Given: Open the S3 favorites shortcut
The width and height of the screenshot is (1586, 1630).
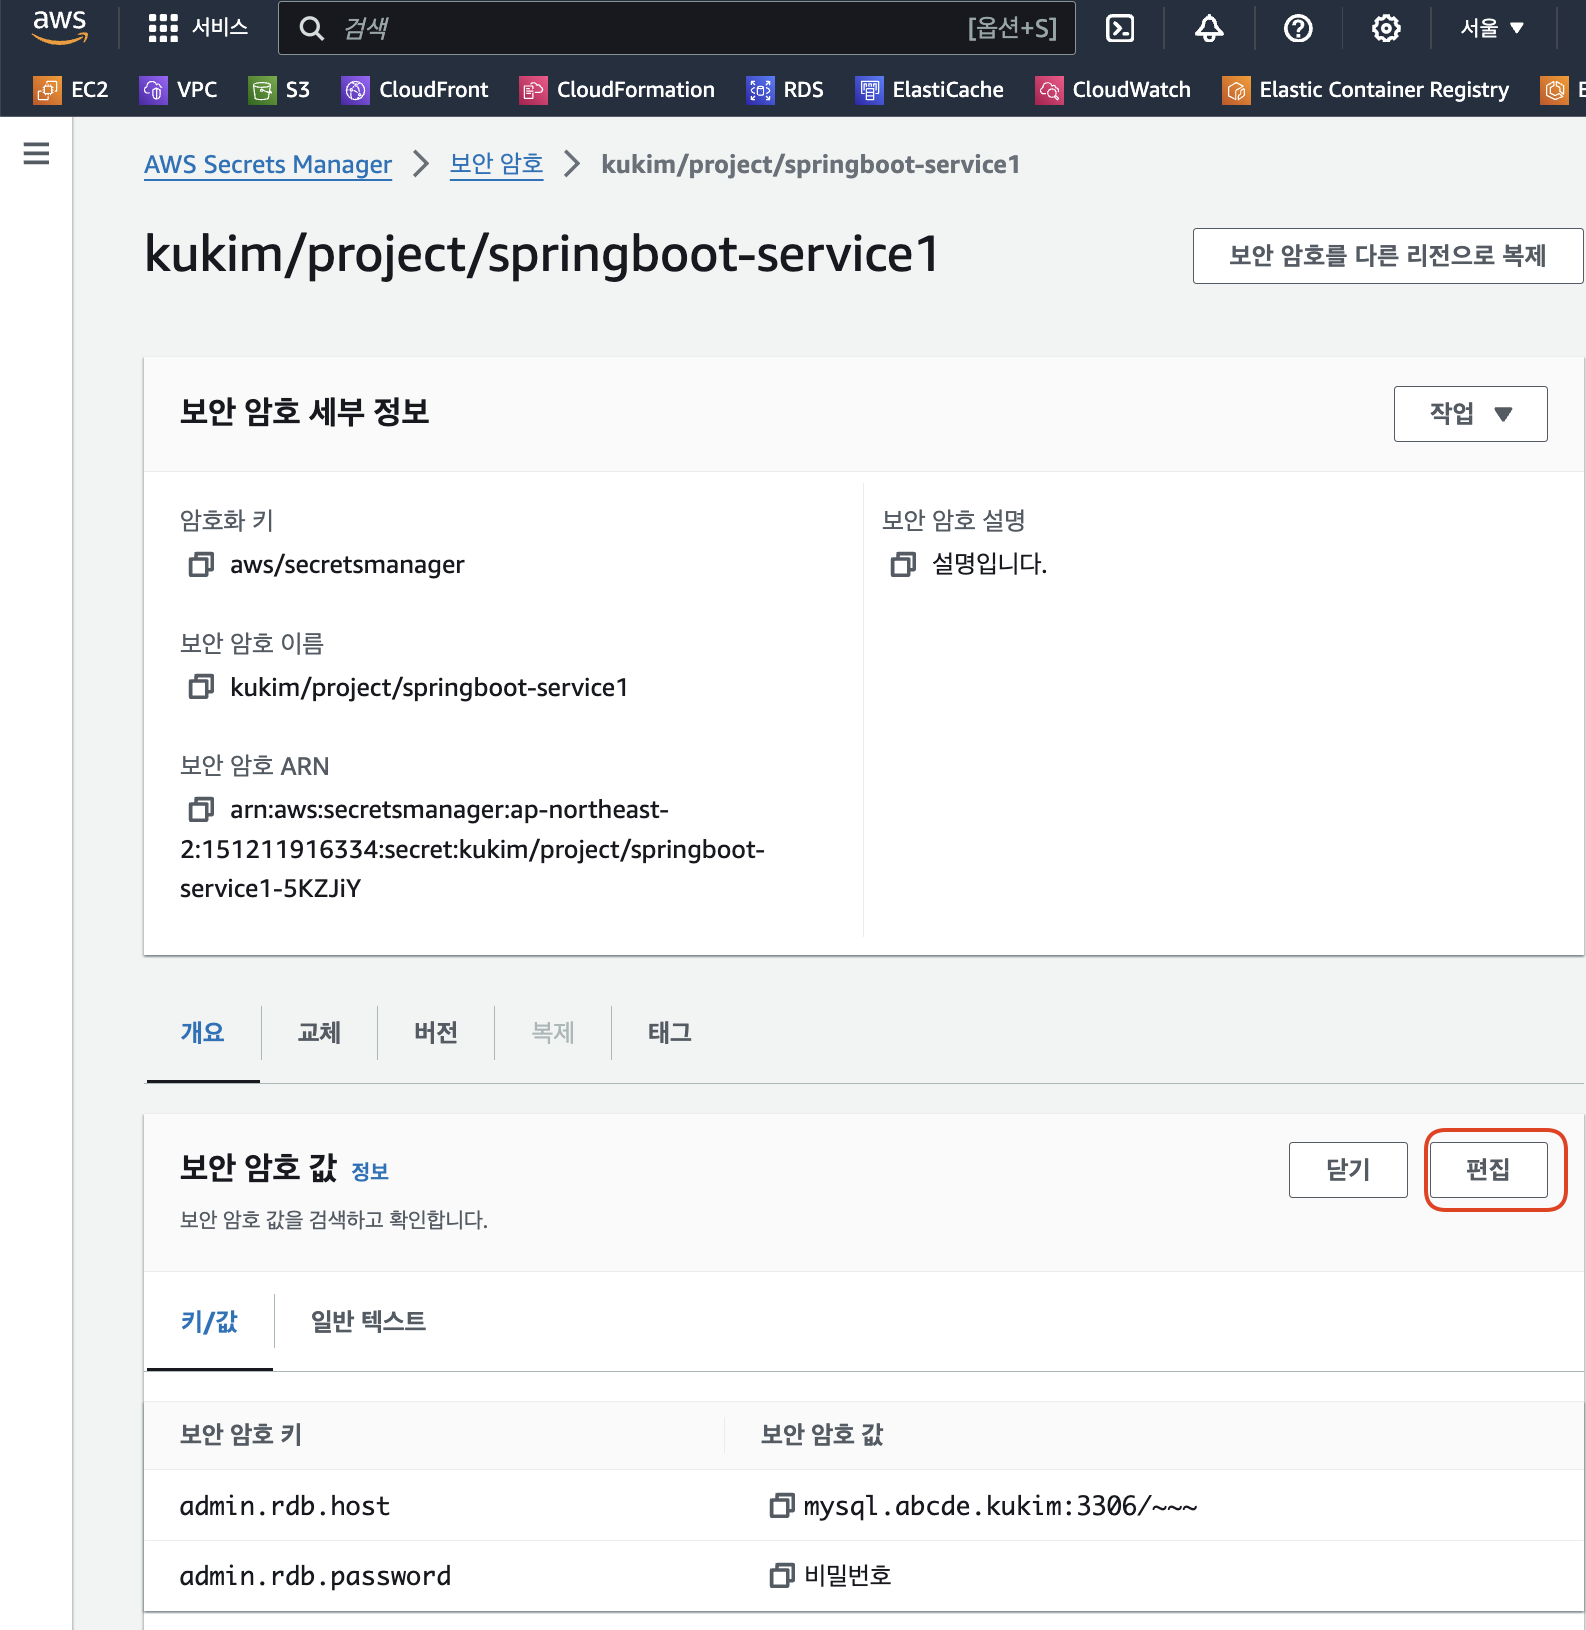Looking at the screenshot, I should tap(280, 90).
